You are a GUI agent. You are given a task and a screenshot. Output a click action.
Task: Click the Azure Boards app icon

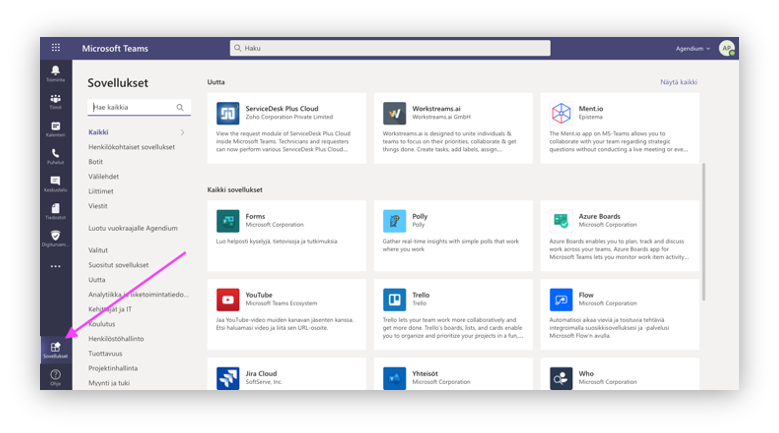click(561, 220)
